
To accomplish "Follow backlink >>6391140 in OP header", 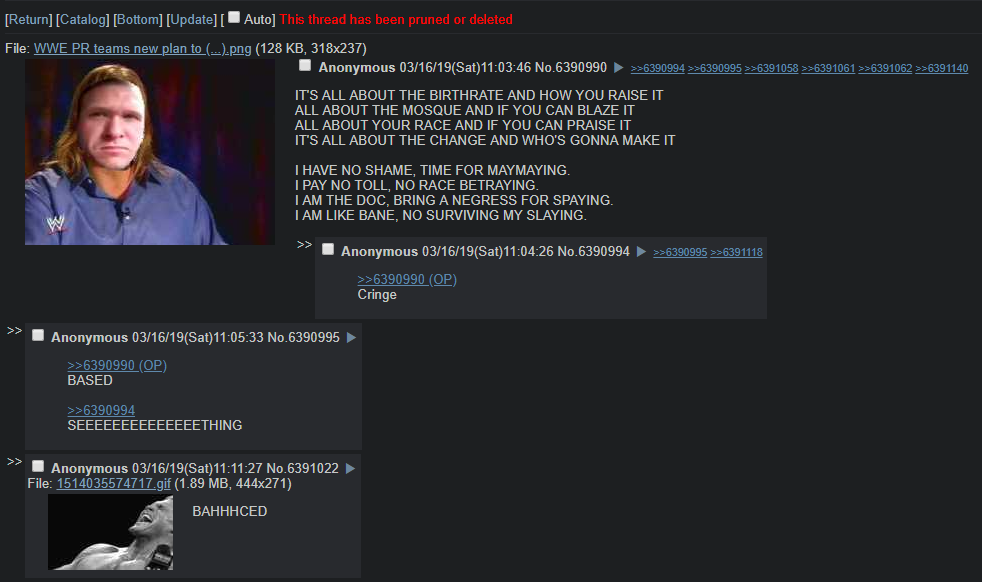I will pos(941,68).
